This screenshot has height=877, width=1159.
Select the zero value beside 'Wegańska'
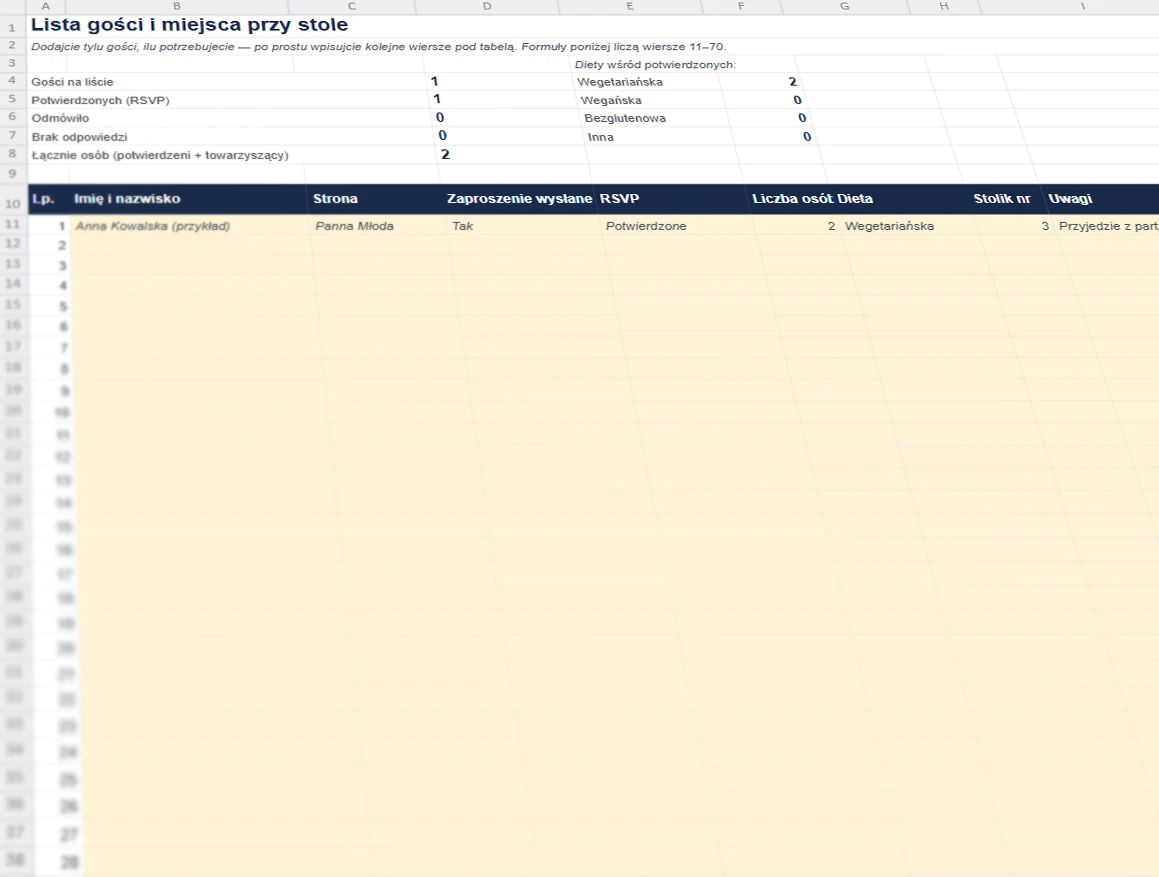tap(797, 100)
